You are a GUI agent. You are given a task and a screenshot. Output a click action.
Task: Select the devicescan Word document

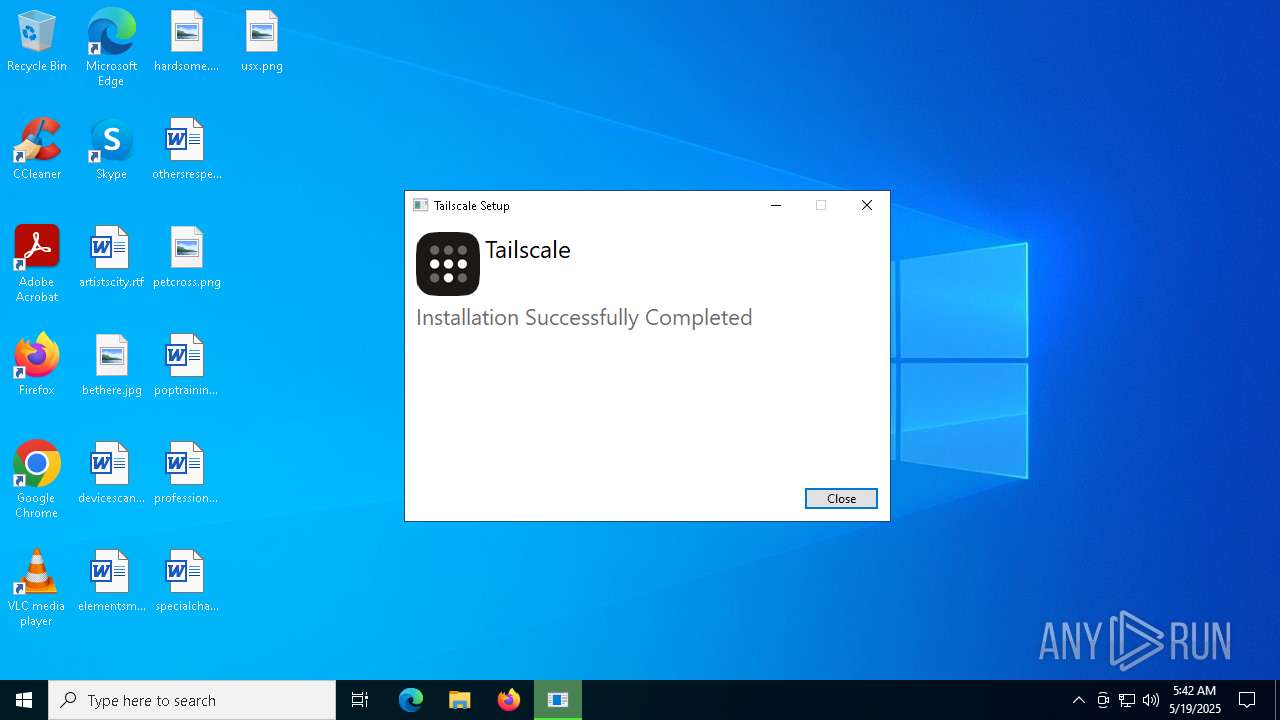tap(111, 473)
